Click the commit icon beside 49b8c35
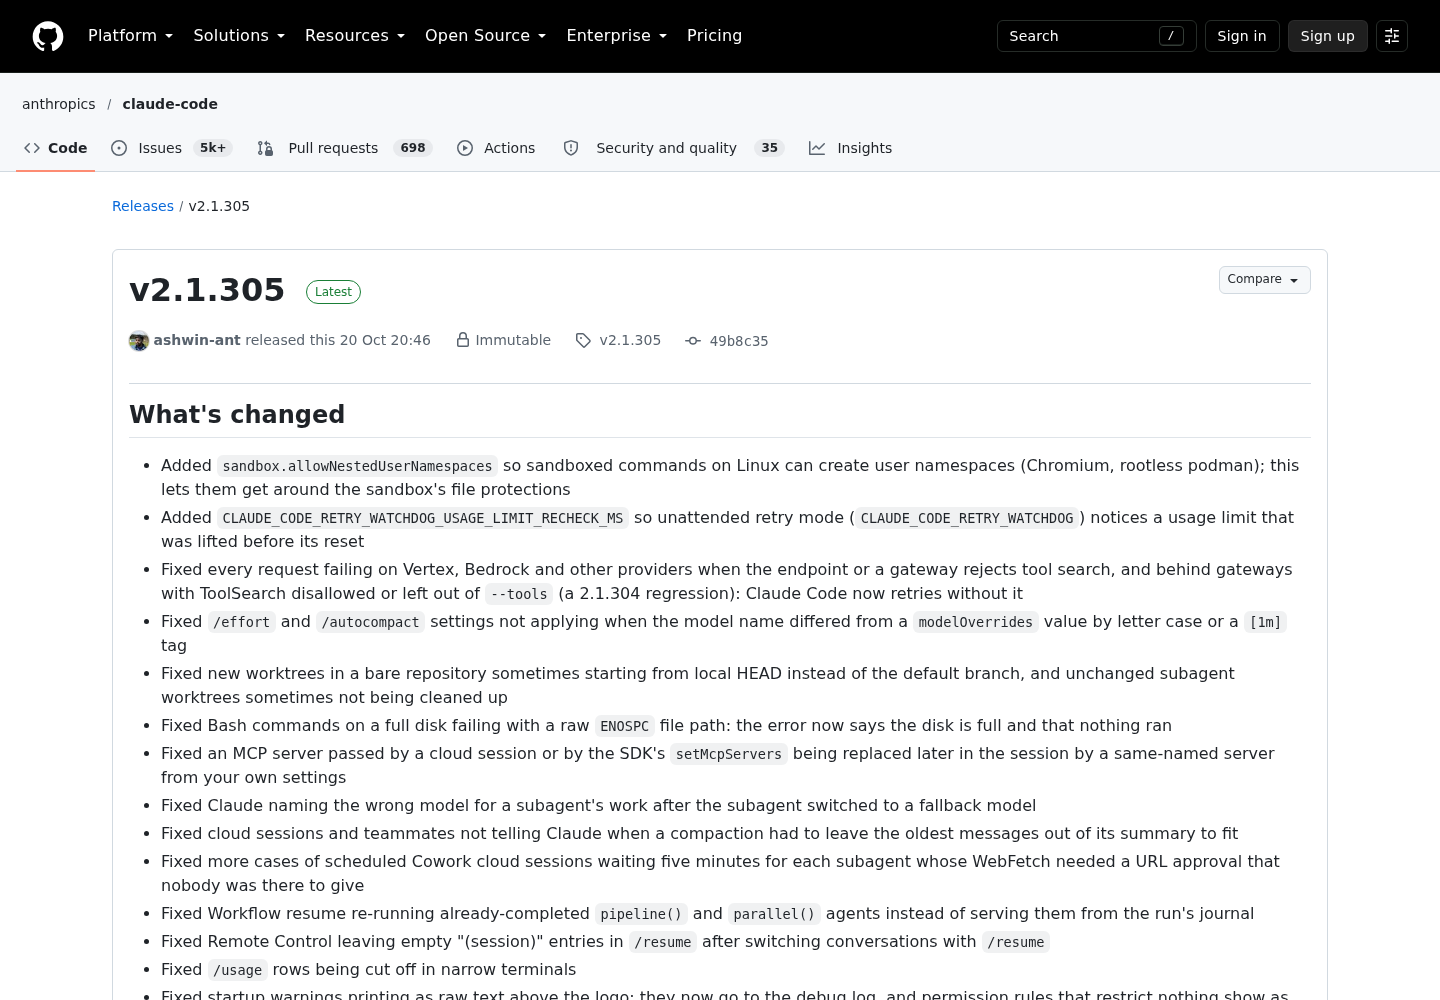The image size is (1440, 1000). point(693,341)
